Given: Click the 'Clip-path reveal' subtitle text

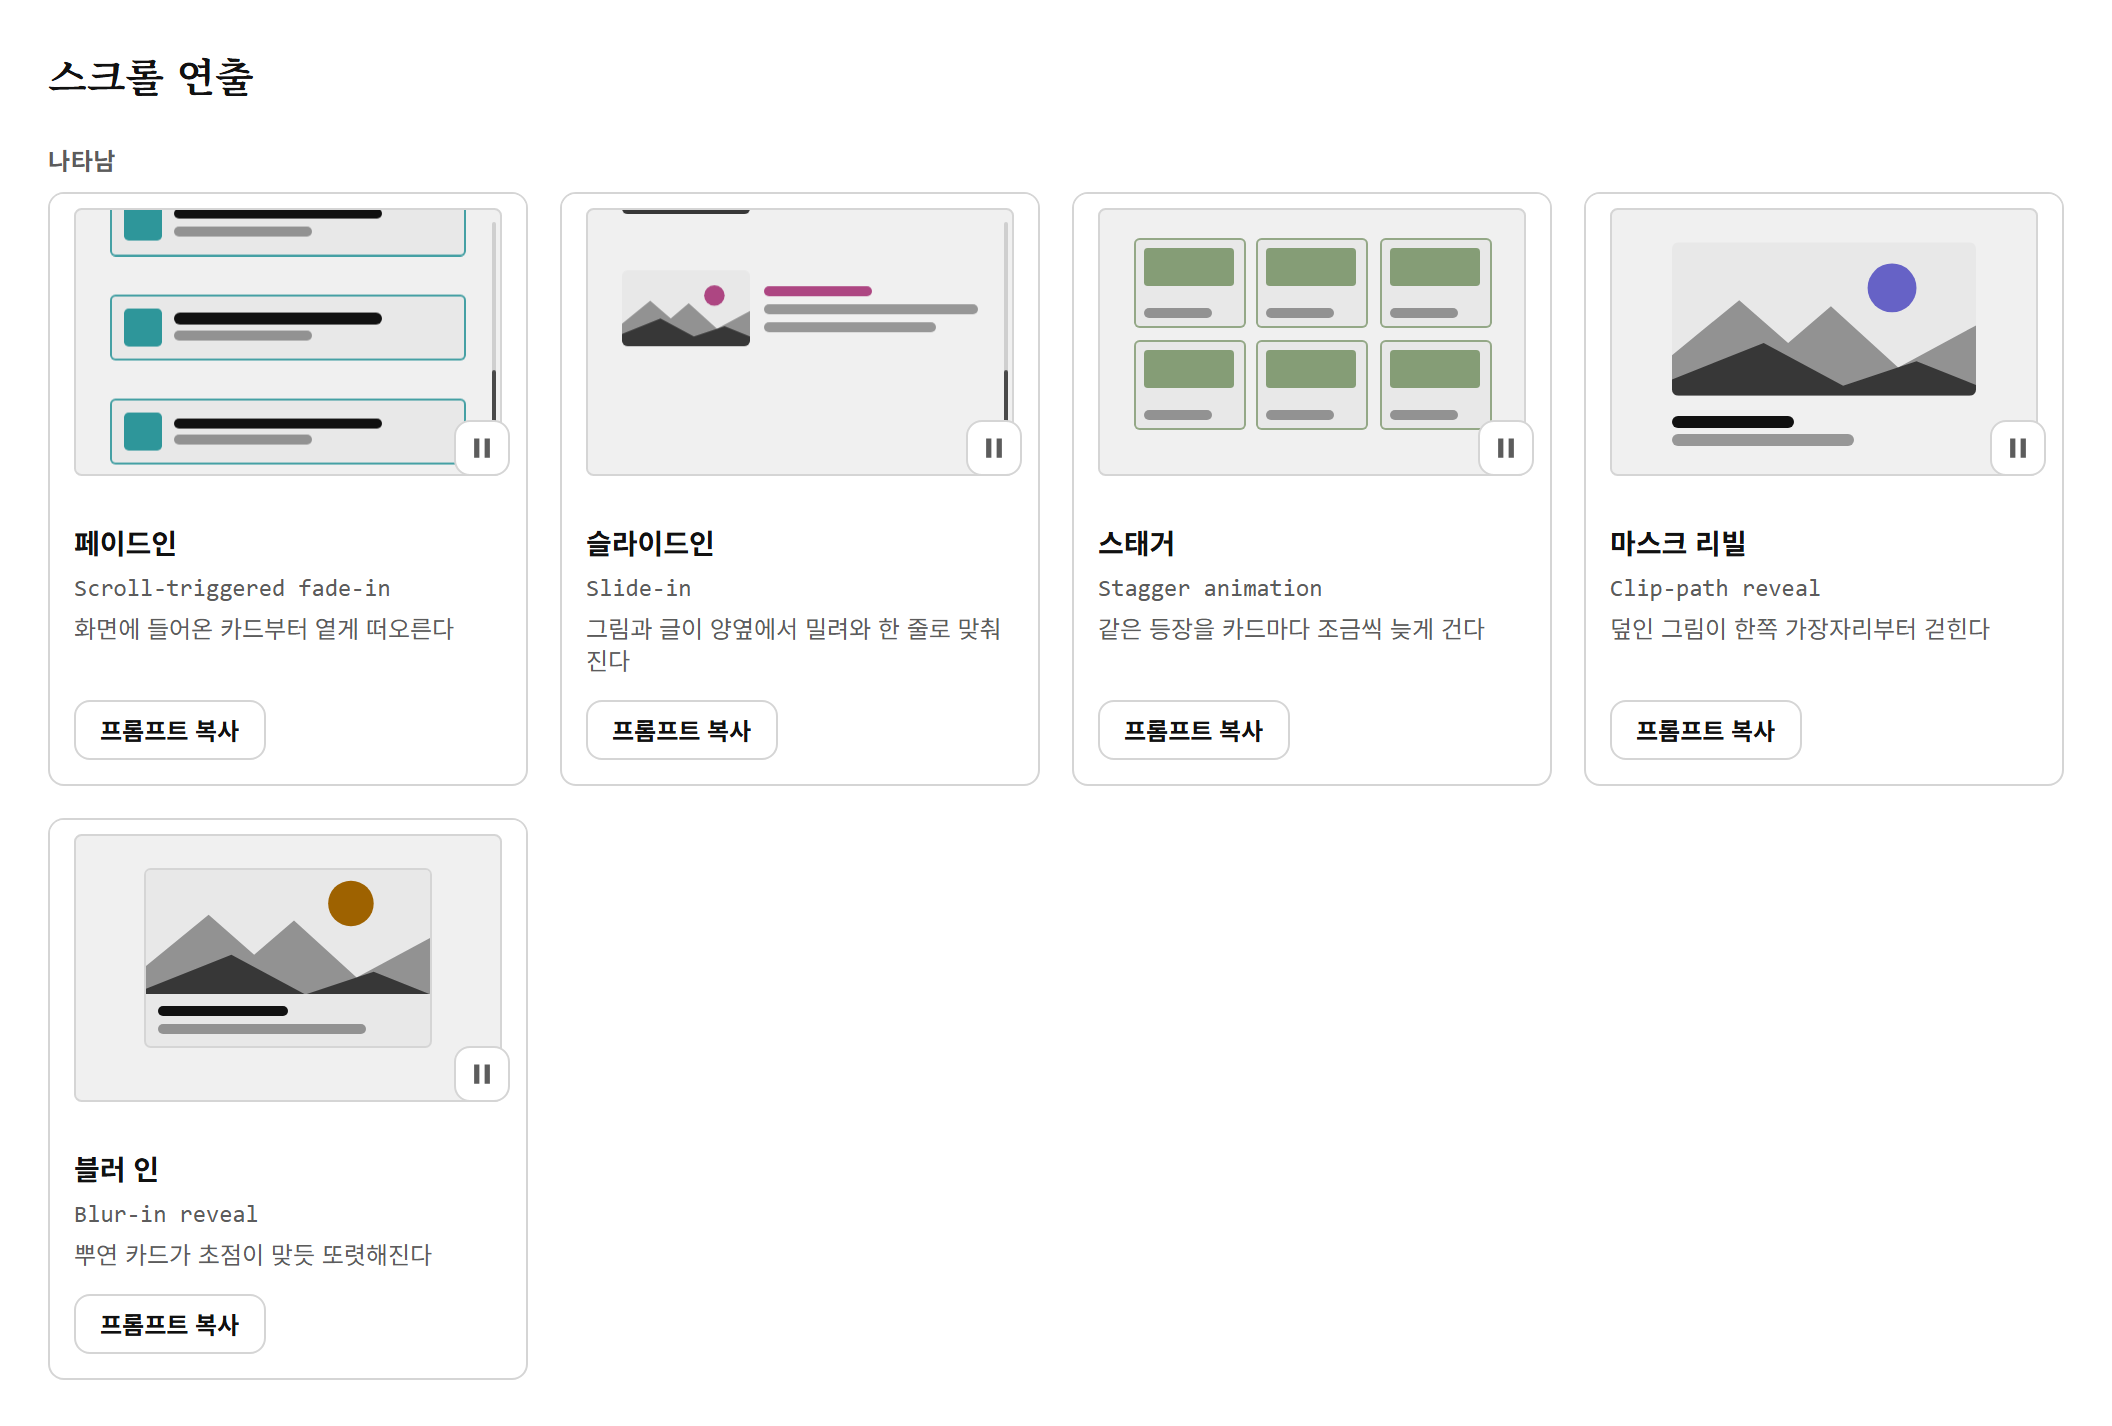Looking at the screenshot, I should 1715,588.
